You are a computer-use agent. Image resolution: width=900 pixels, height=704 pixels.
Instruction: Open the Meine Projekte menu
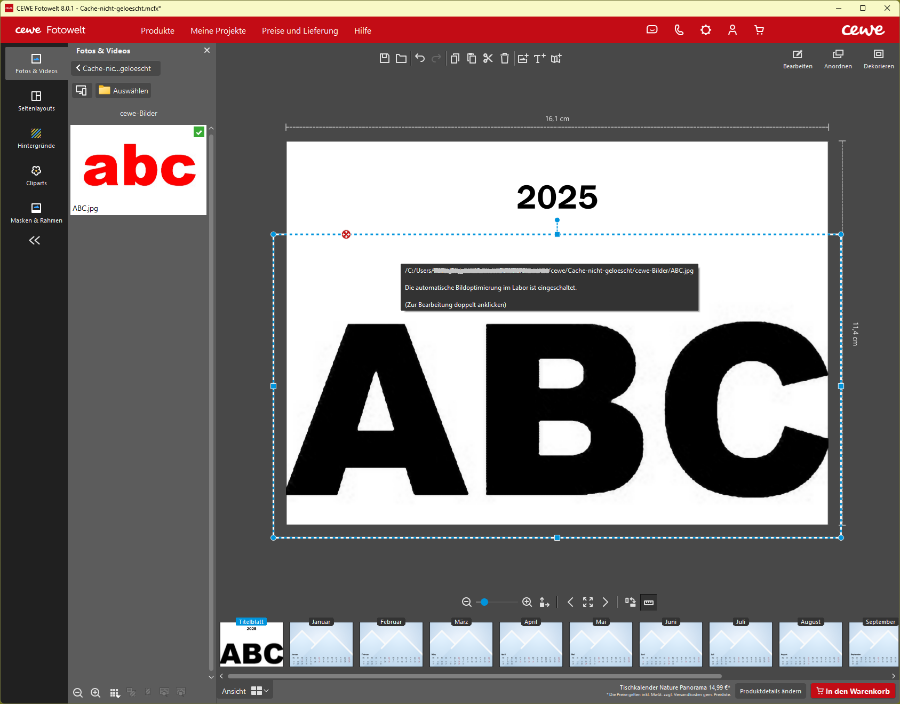pyautogui.click(x=218, y=30)
